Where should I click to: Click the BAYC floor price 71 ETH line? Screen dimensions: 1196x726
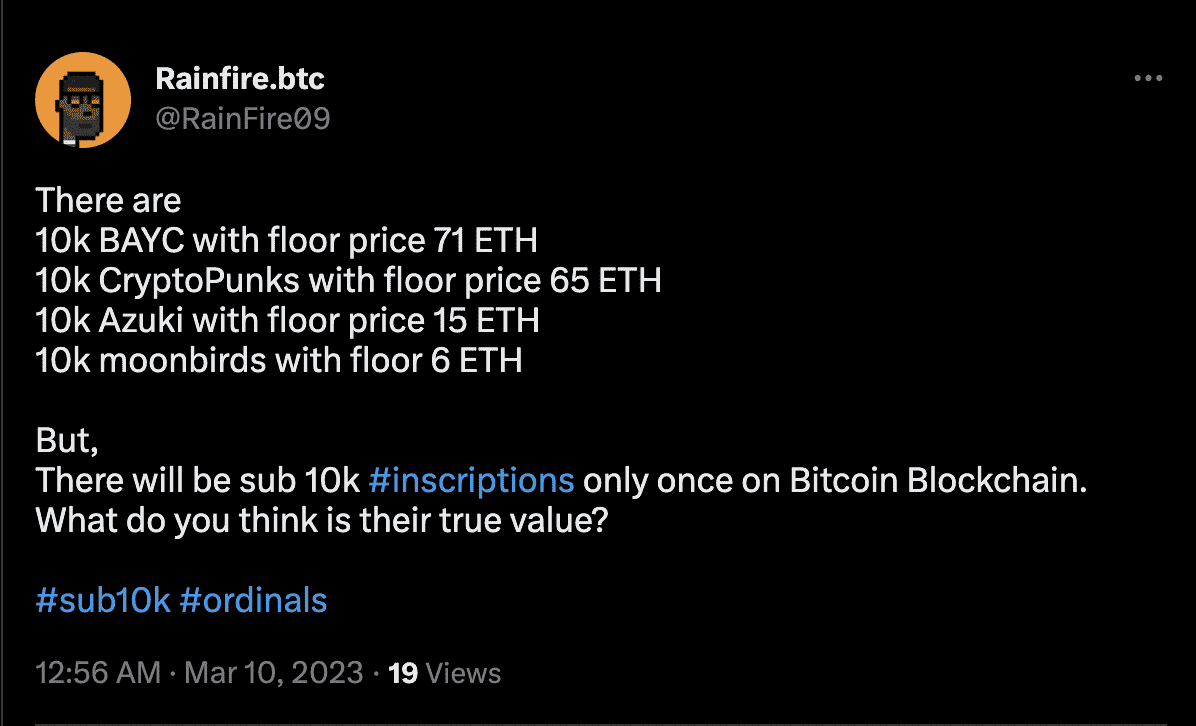287,241
